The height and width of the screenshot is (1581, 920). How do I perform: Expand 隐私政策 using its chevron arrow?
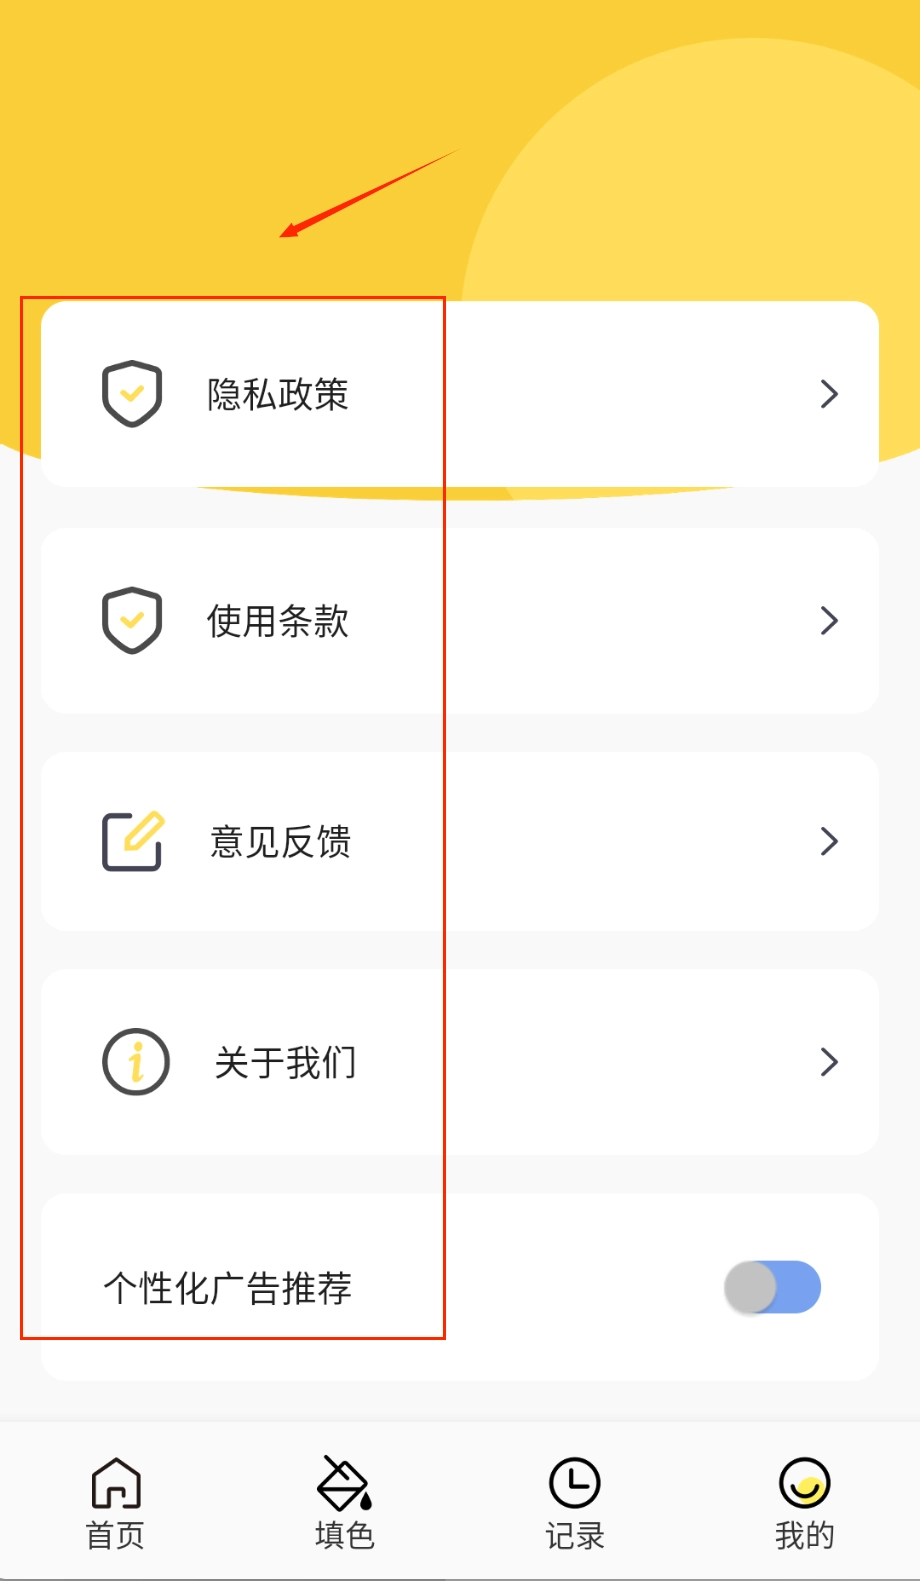click(x=829, y=394)
